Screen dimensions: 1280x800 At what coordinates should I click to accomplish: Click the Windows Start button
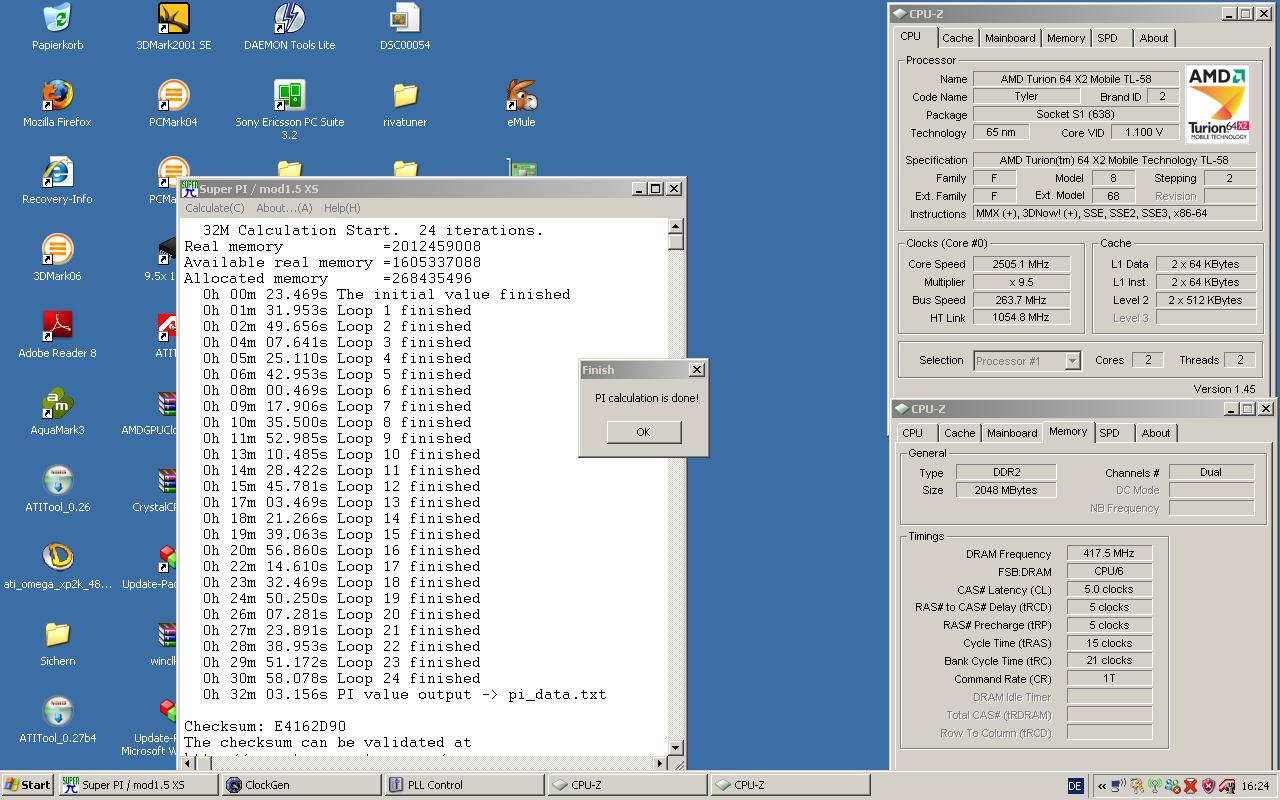pyautogui.click(x=27, y=785)
